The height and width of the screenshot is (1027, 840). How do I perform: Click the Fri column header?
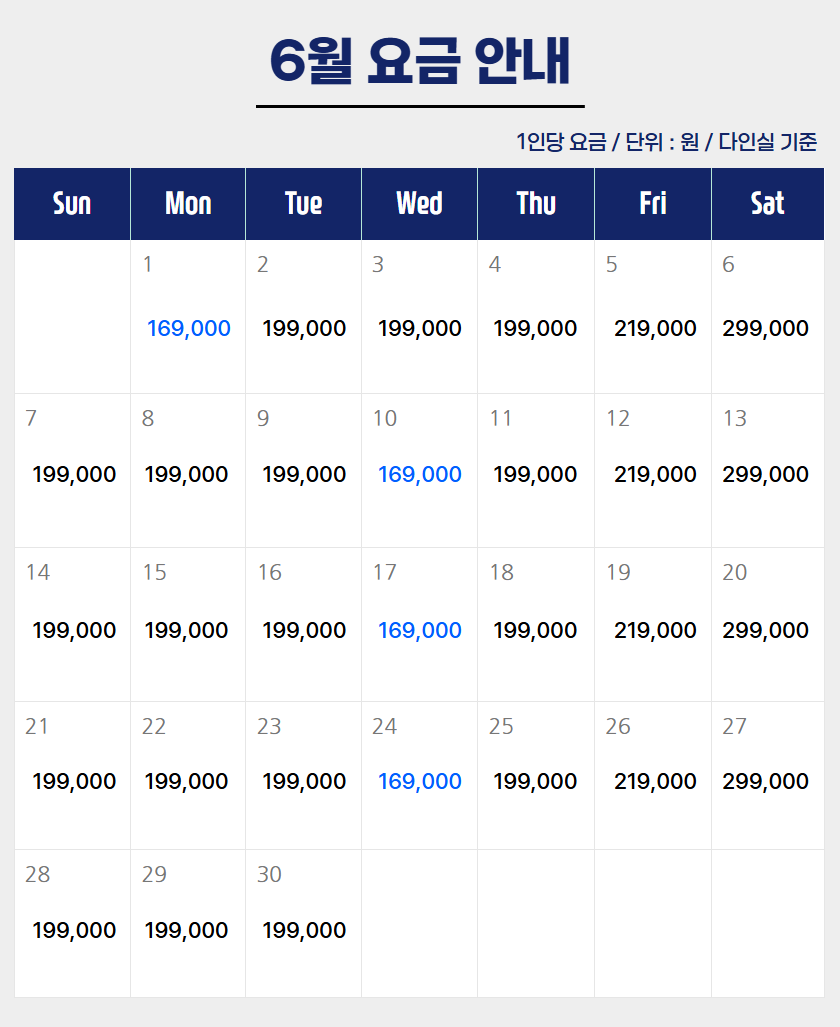click(x=653, y=204)
